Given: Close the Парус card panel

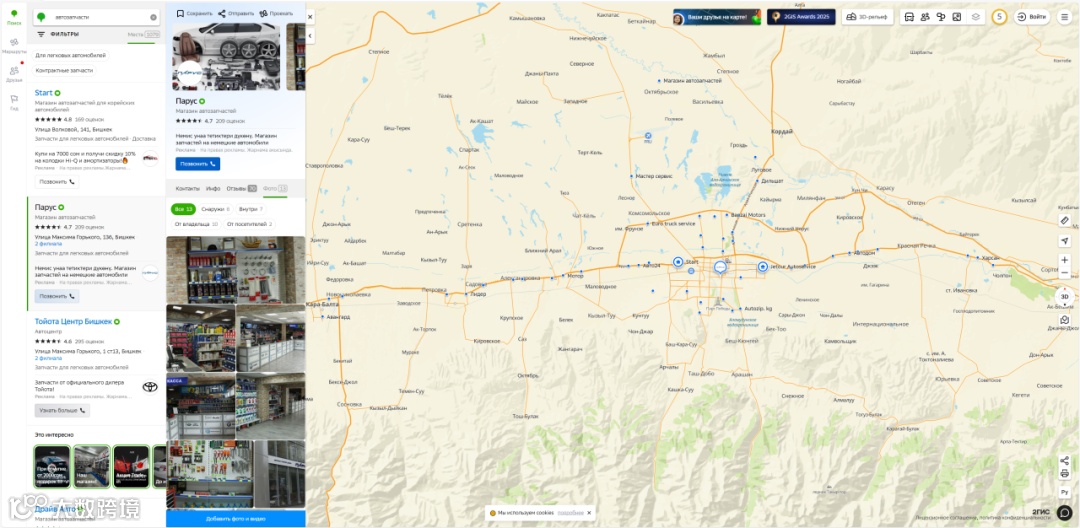Looking at the screenshot, I should click(310, 17).
